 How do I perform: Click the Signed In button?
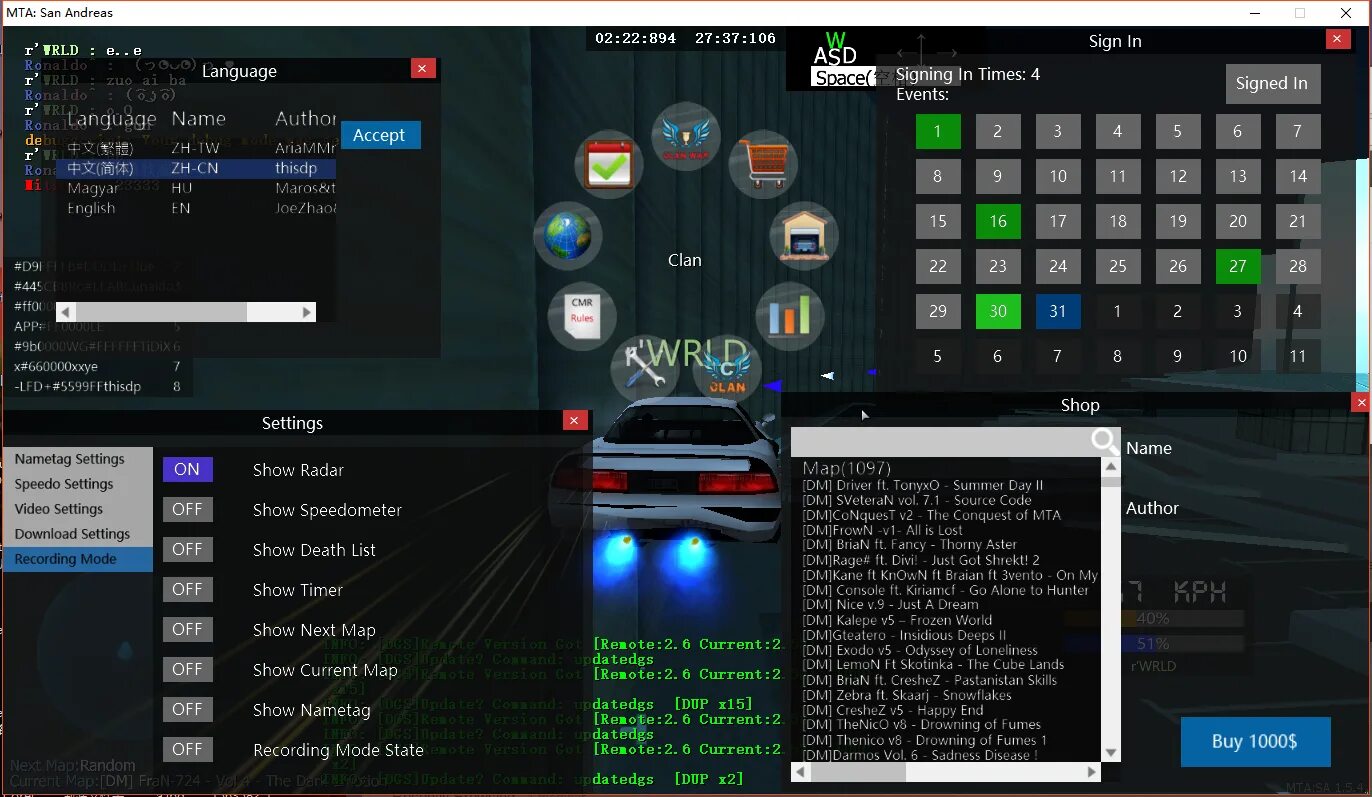click(x=1273, y=84)
